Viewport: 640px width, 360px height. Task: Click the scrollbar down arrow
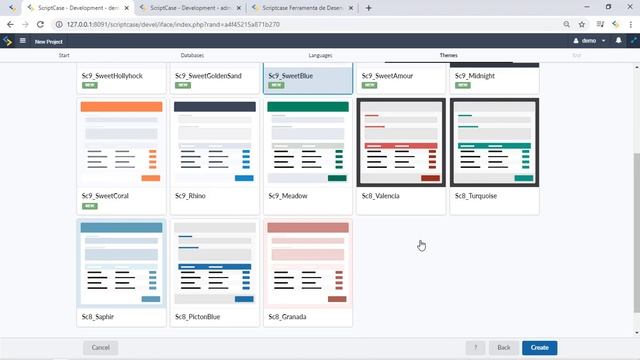[x=637, y=333]
